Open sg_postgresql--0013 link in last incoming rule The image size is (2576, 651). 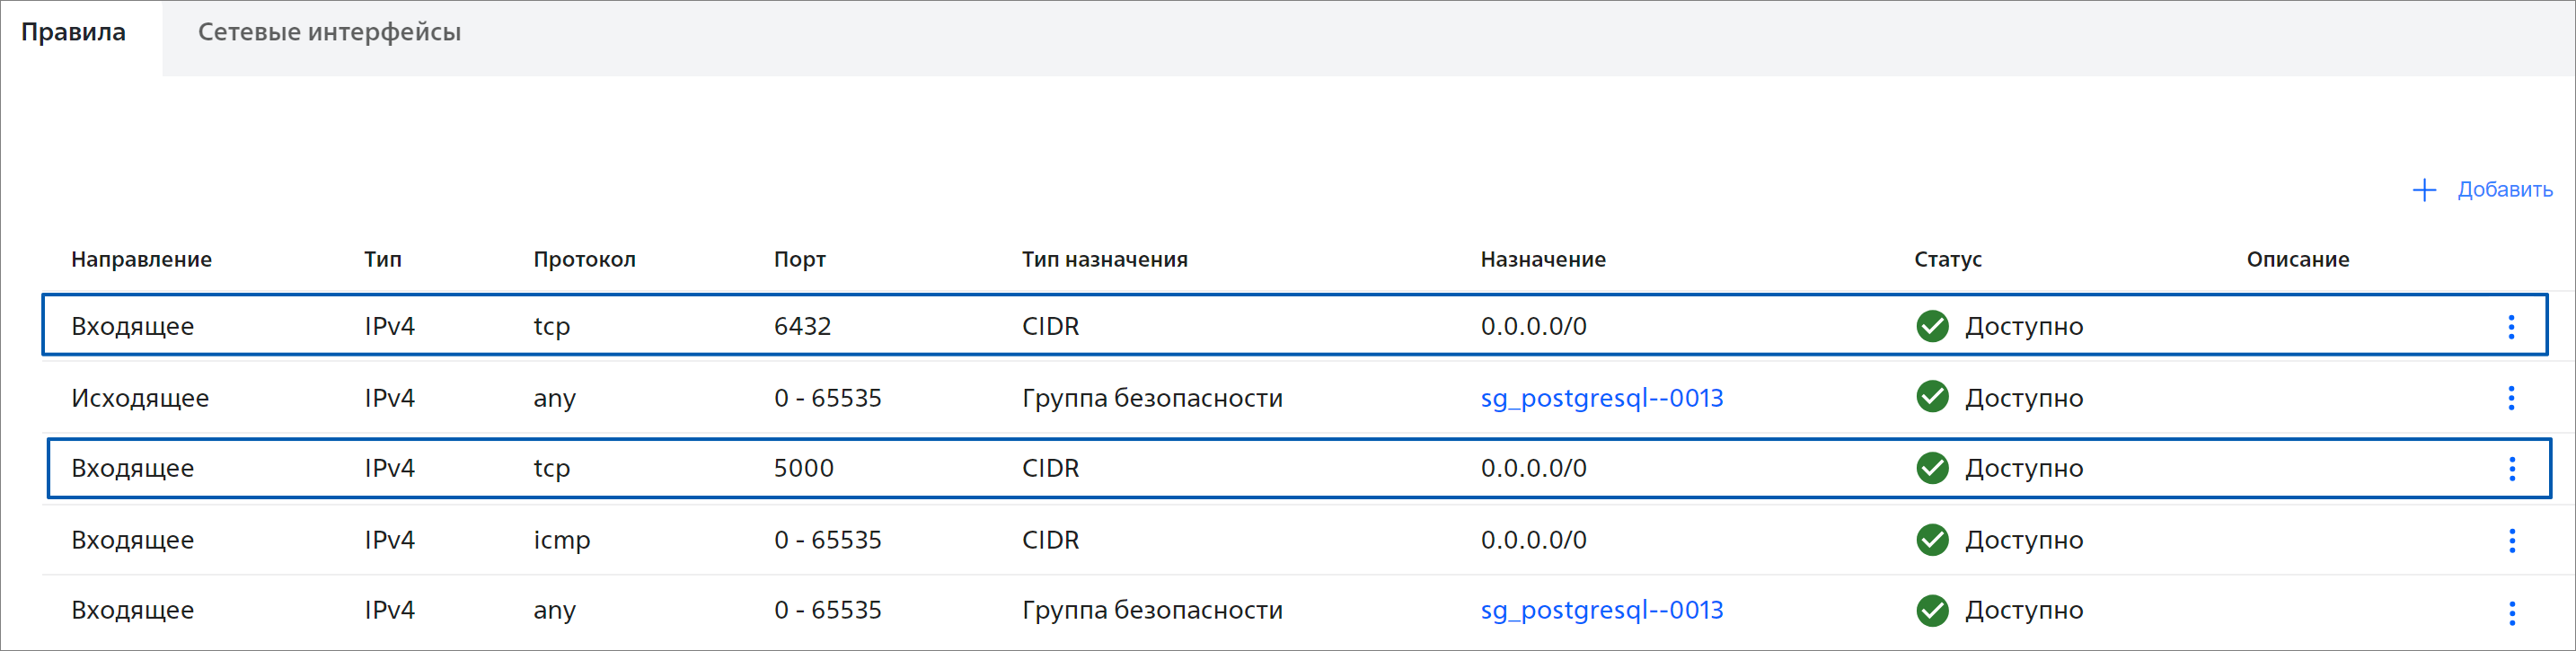point(1602,610)
